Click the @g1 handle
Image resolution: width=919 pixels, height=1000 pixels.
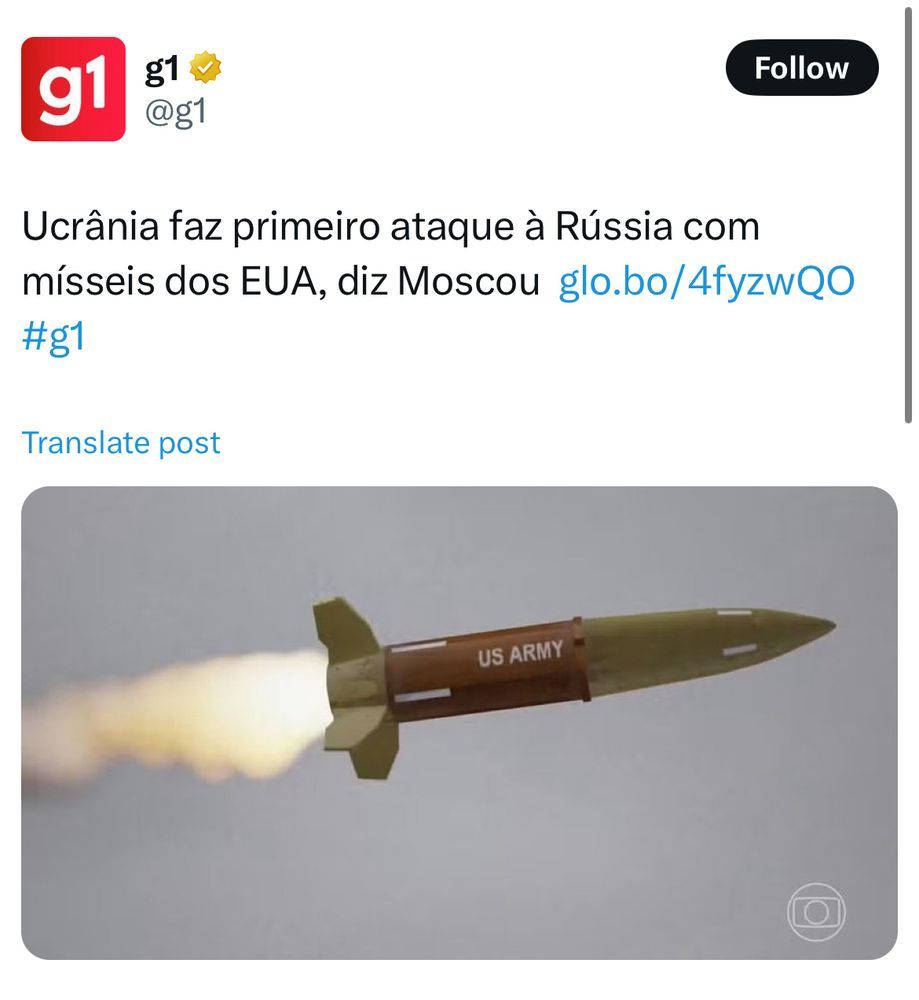175,112
